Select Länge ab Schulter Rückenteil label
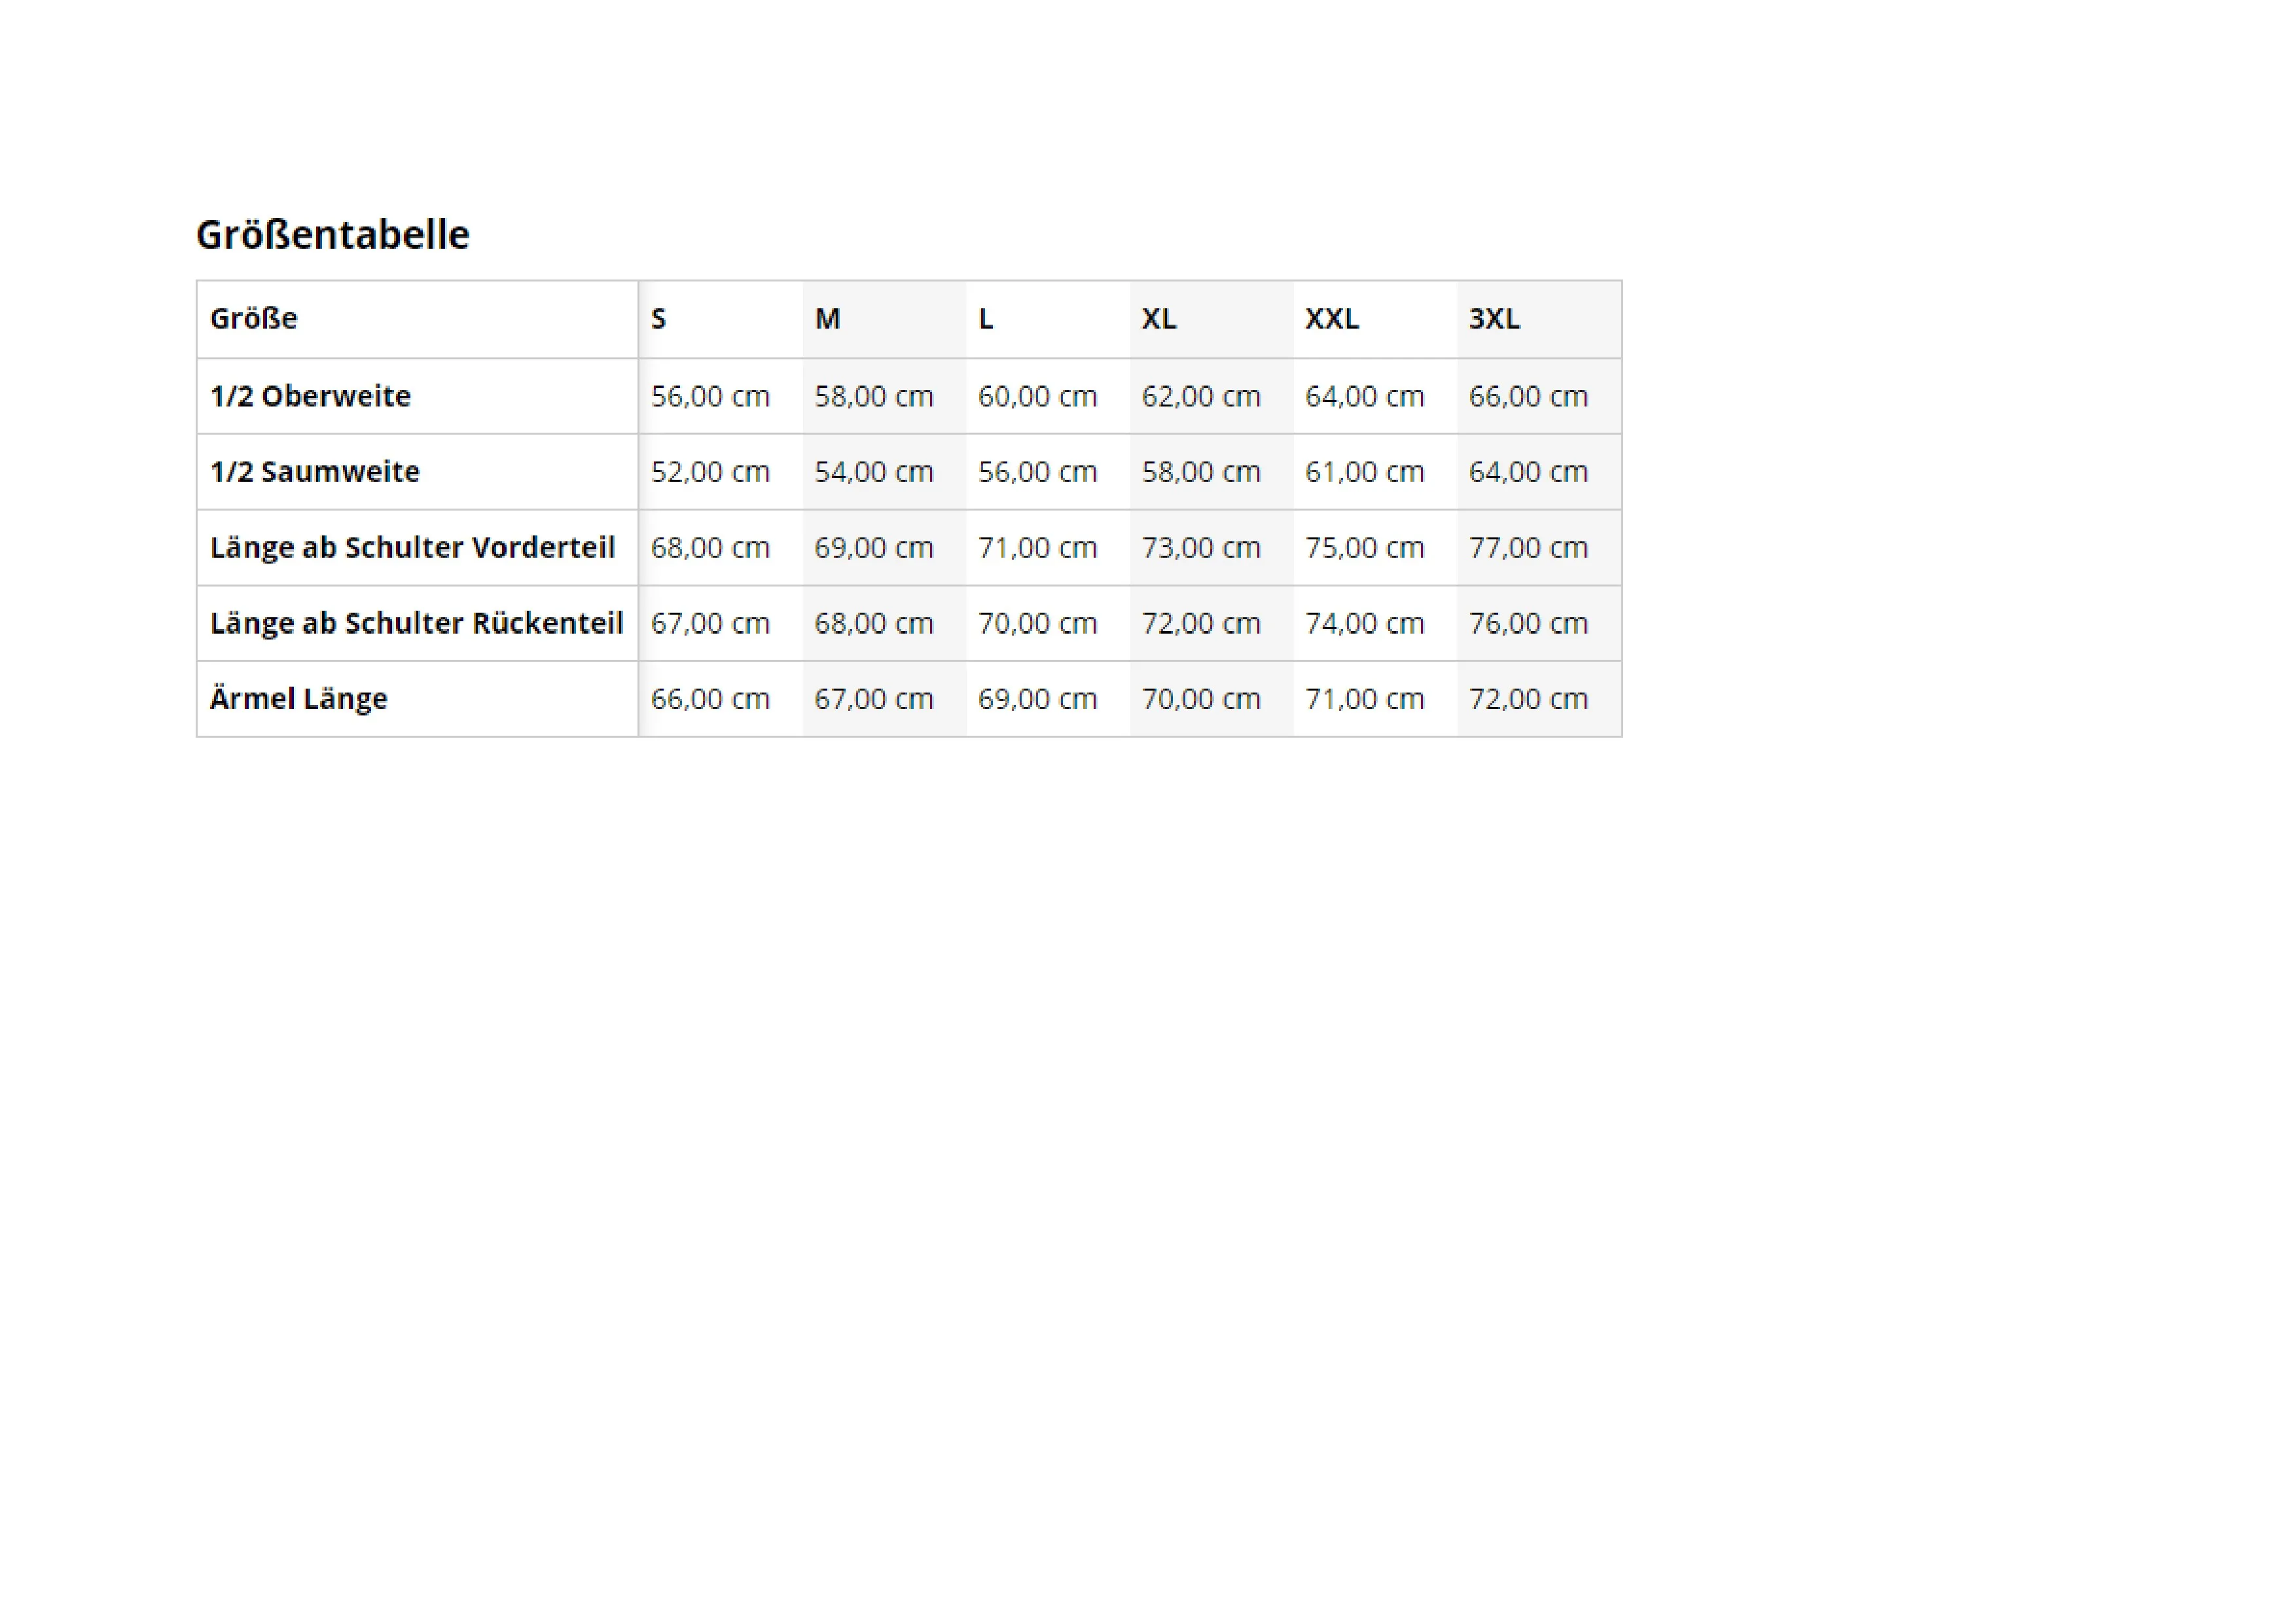 point(416,624)
